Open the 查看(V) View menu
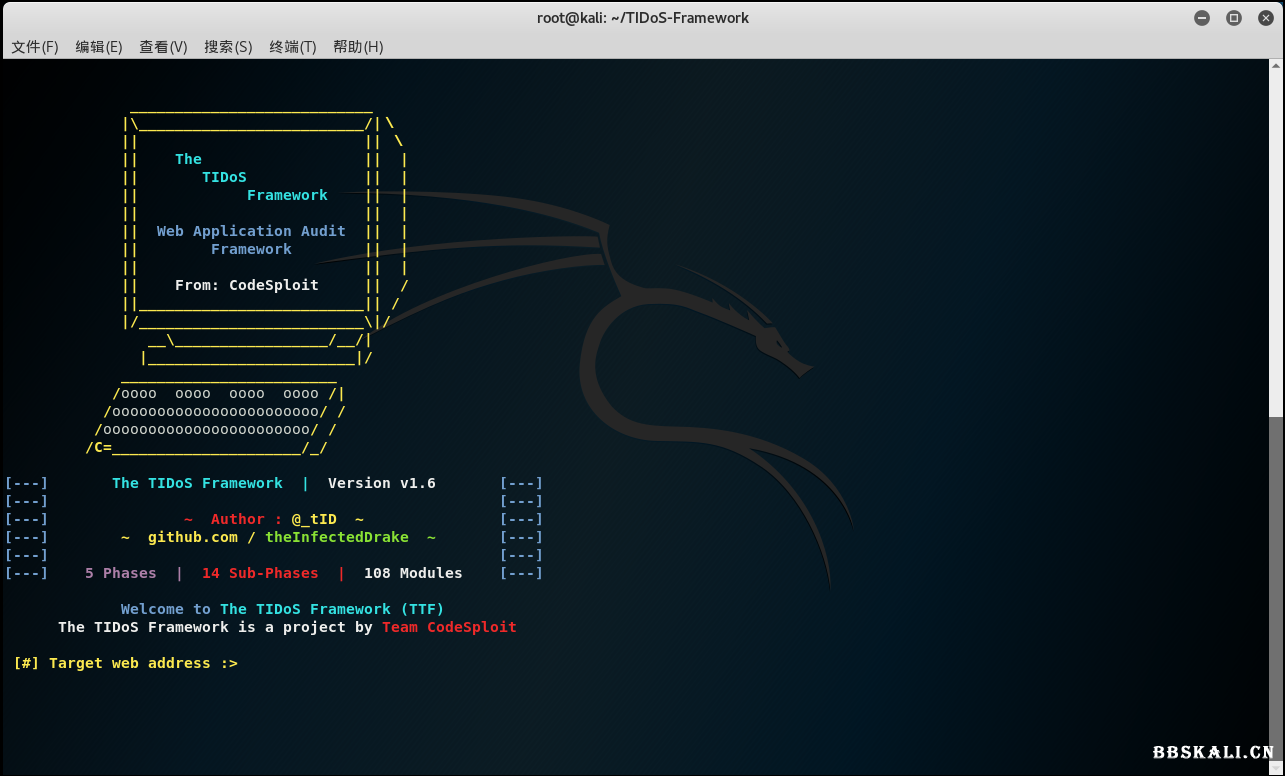This screenshot has height=776, width=1285. (162, 46)
